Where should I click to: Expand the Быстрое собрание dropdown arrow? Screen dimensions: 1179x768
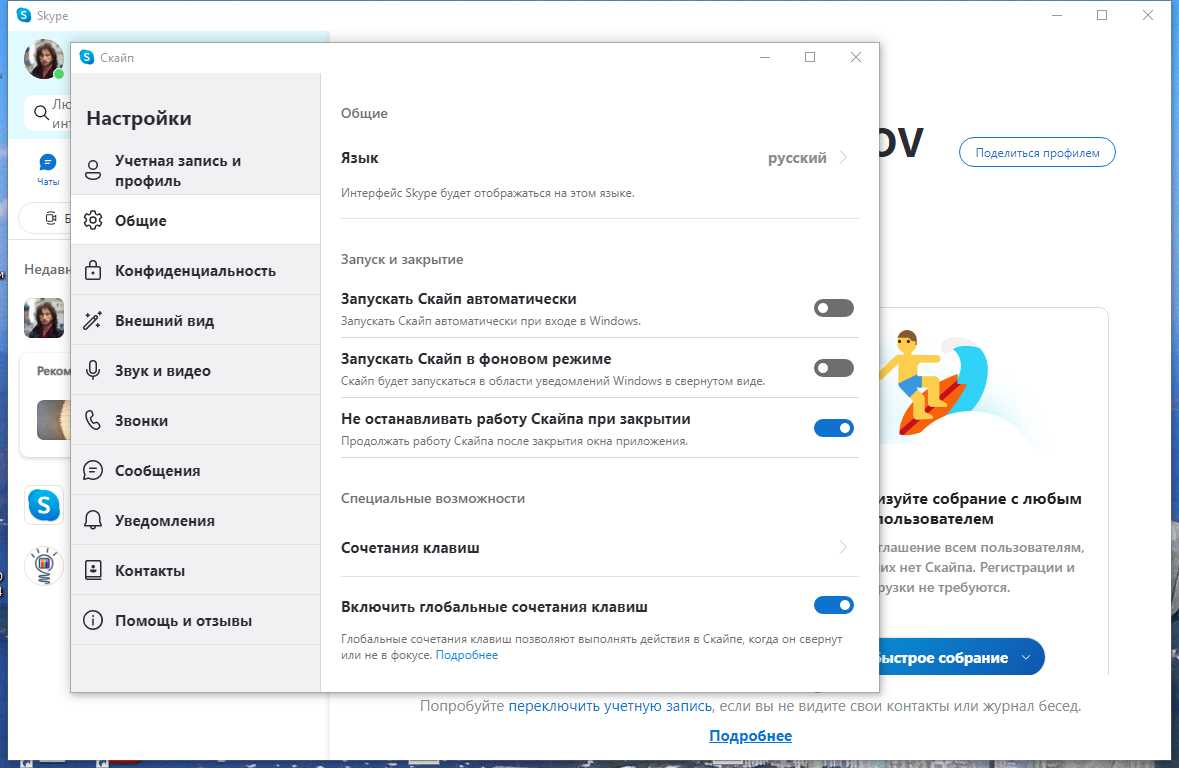(x=1026, y=657)
